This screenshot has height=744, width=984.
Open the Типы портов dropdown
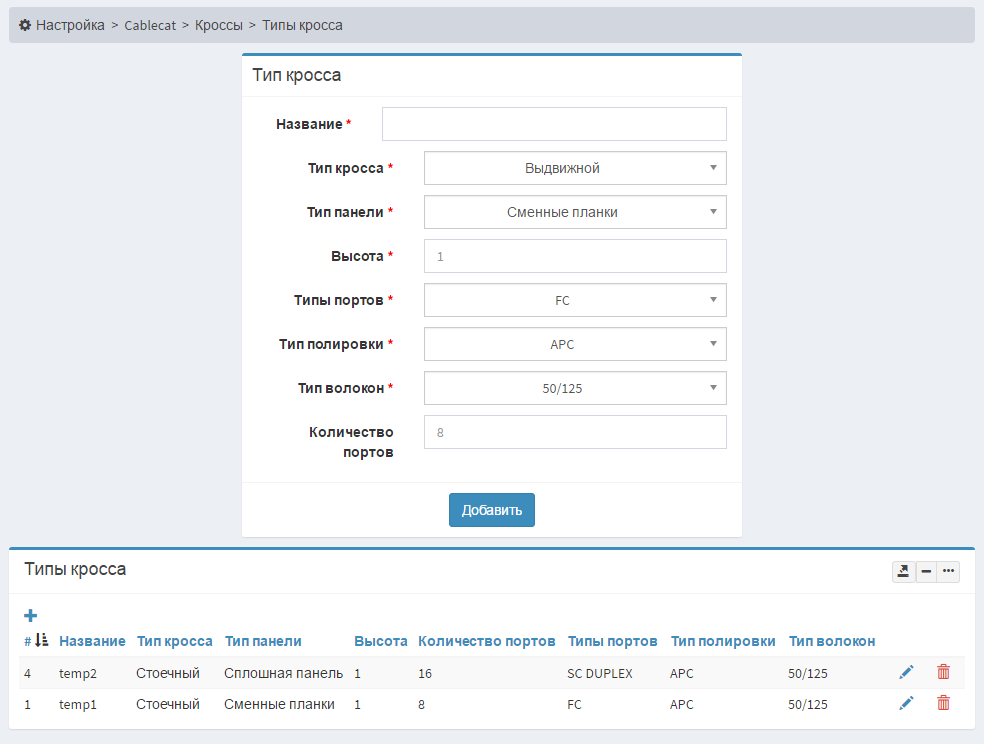coord(575,300)
